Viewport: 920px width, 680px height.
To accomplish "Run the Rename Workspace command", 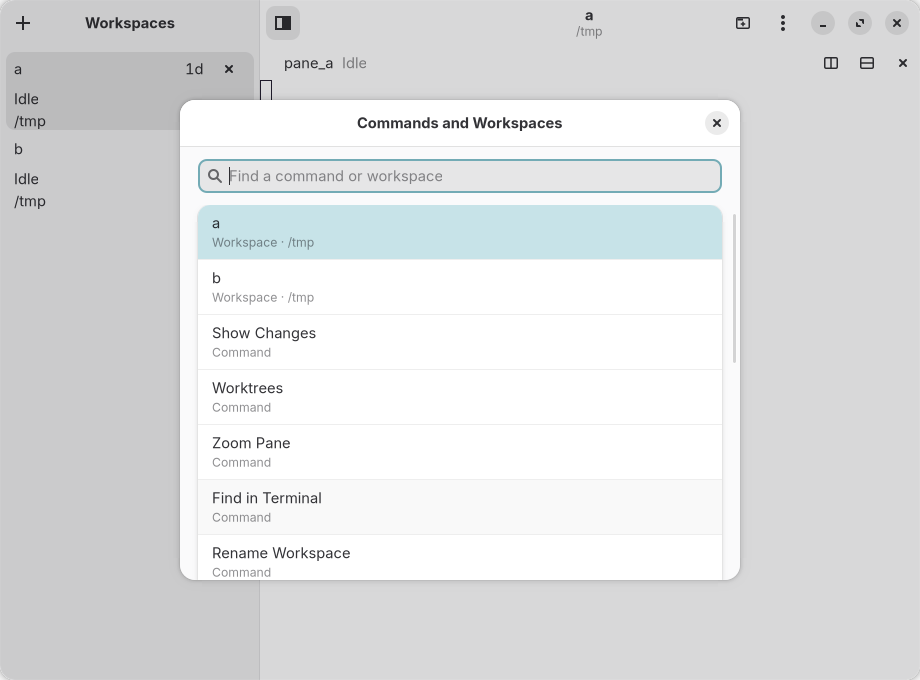I will [460, 557].
